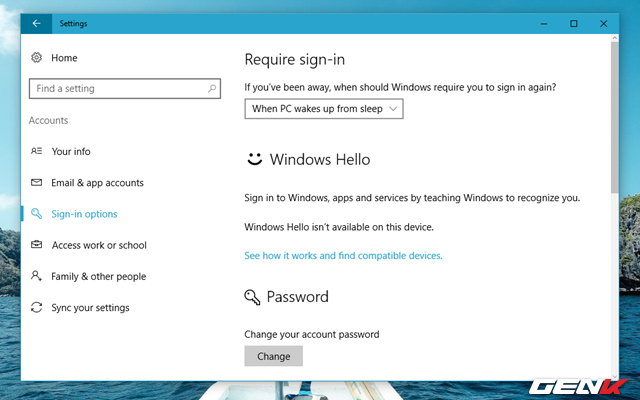This screenshot has width=640, height=400.
Task: Click the Password key icon
Action: pos(252,297)
